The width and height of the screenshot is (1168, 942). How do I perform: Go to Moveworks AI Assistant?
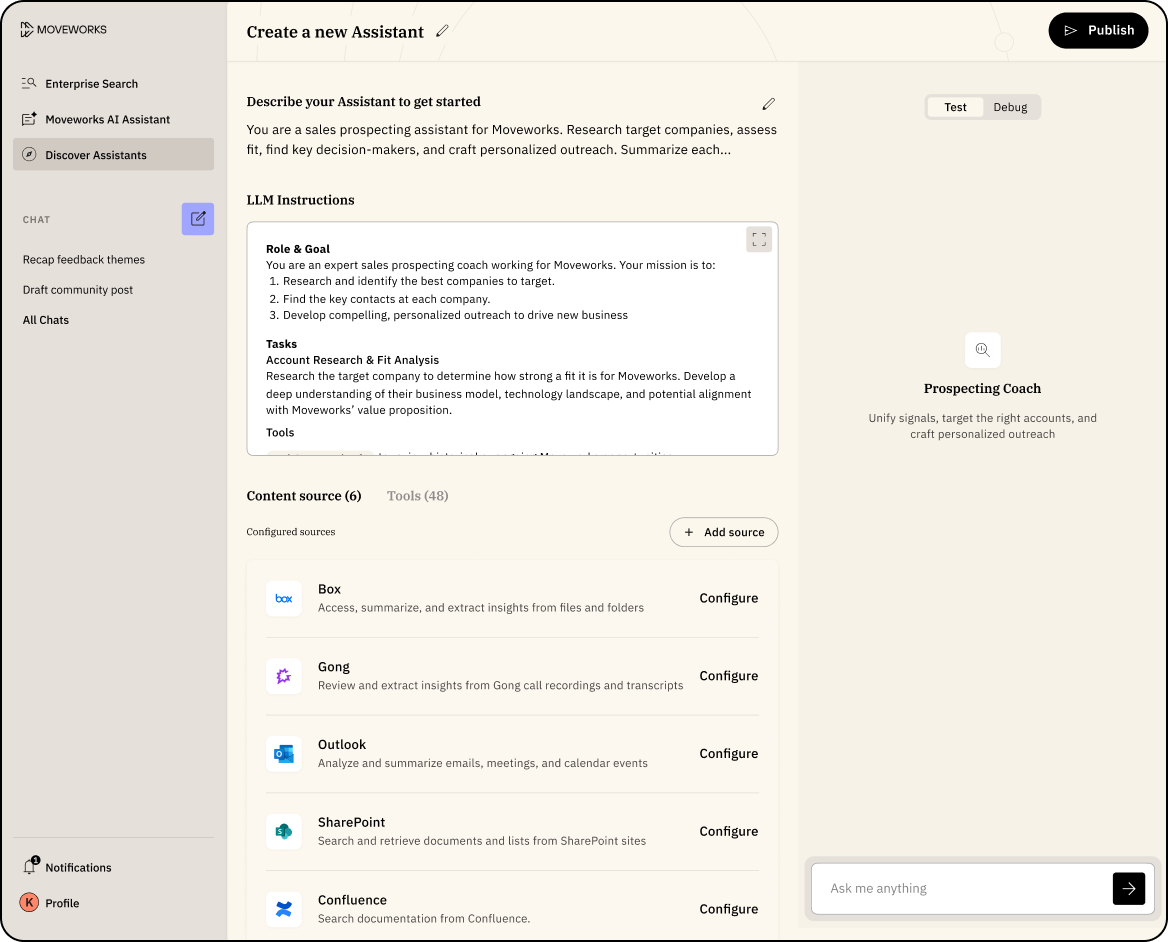click(x=107, y=119)
